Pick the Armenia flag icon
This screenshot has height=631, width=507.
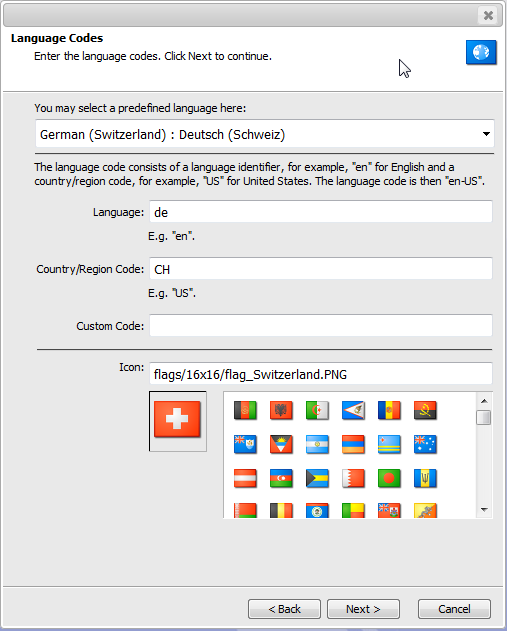[353, 444]
